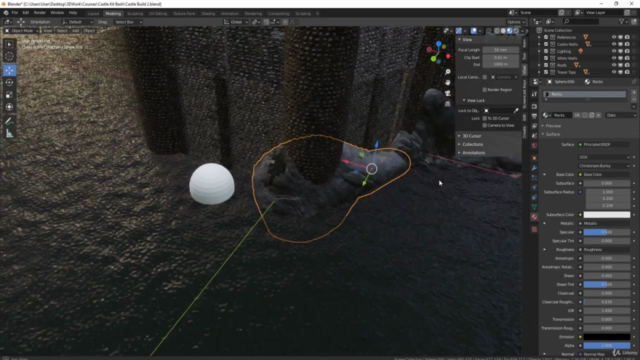Image resolution: width=640 pixels, height=360 pixels.
Task: Click the pin icon in Properties header
Action: pyautogui.click(x=634, y=82)
